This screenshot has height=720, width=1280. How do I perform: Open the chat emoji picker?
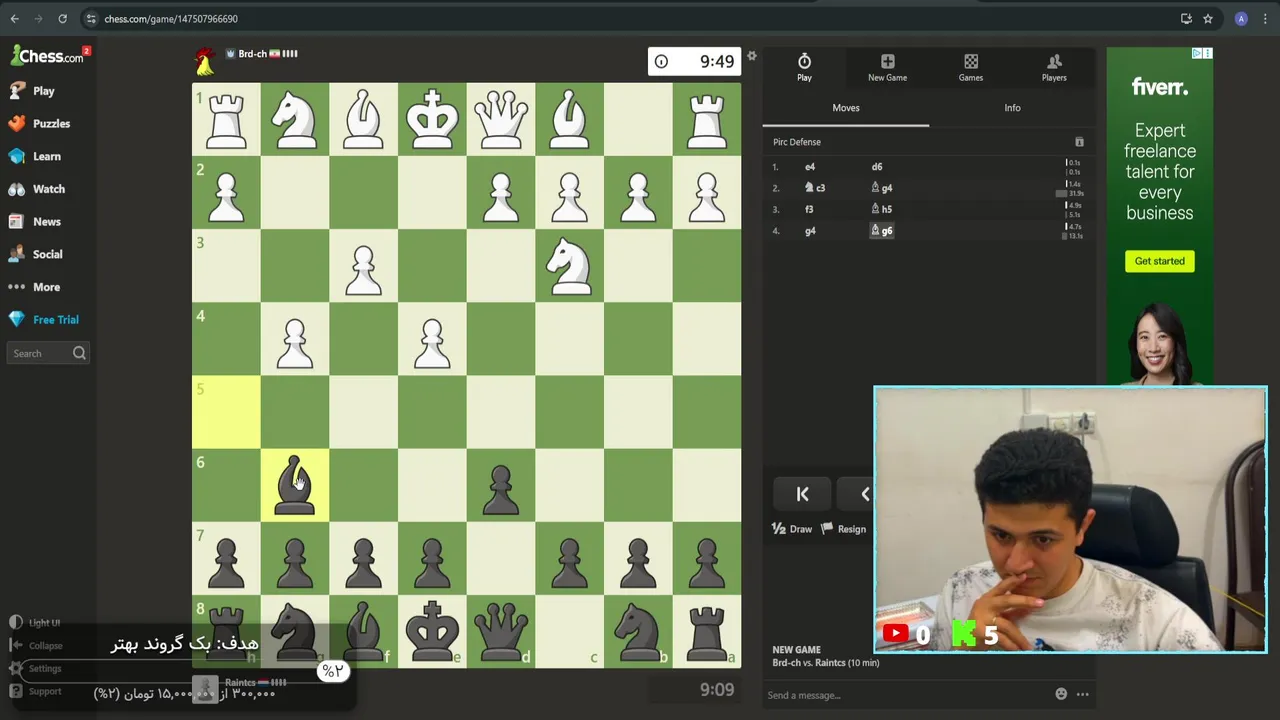[x=1061, y=694]
